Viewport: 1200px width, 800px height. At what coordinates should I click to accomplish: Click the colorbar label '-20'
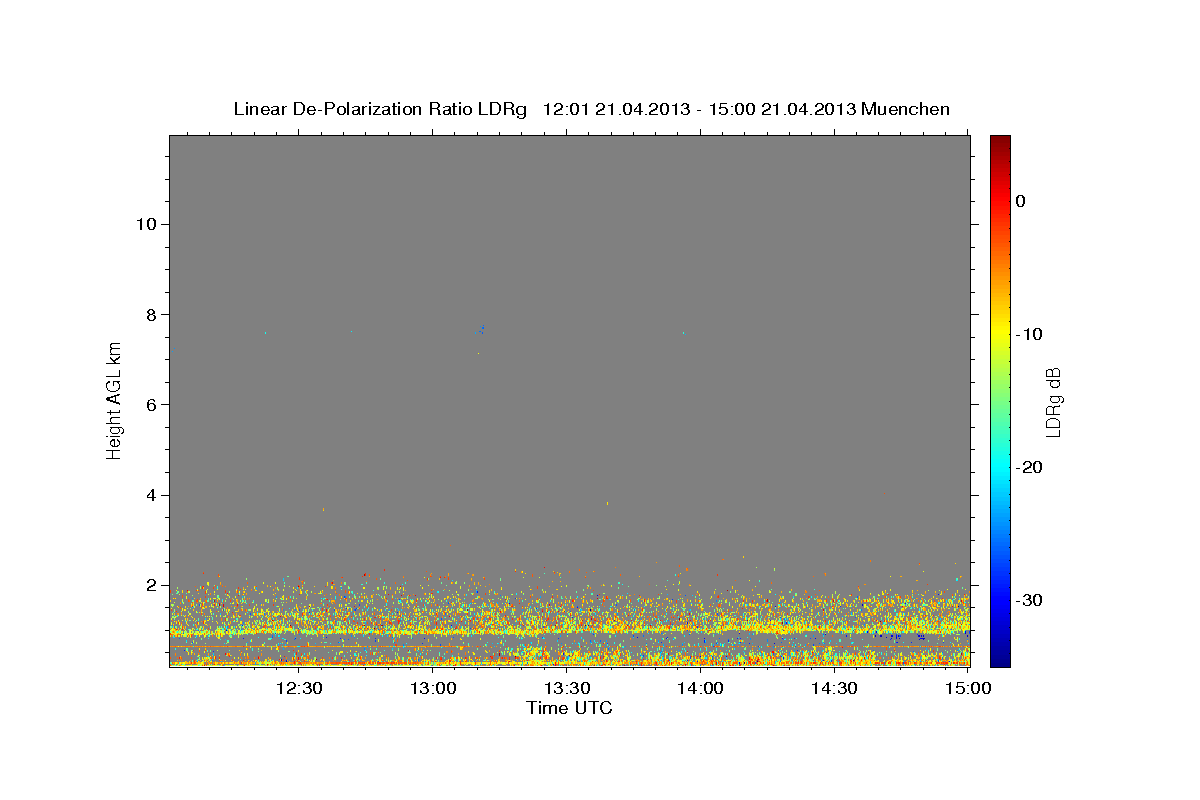coord(1029,467)
